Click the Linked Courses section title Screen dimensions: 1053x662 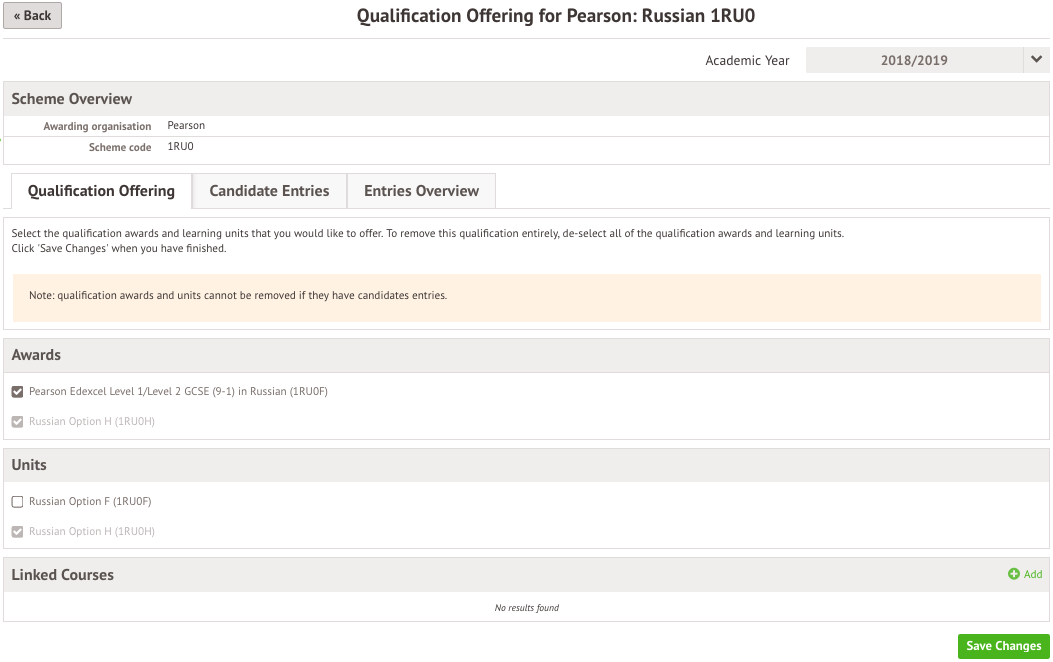[x=62, y=575]
